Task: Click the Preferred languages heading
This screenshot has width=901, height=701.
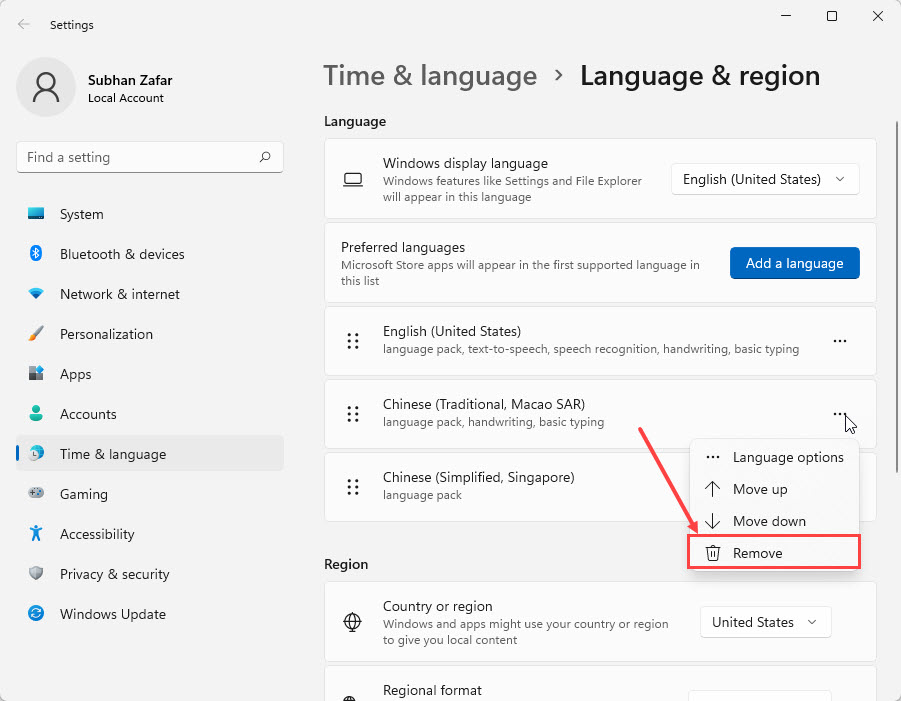Action: [x=403, y=247]
